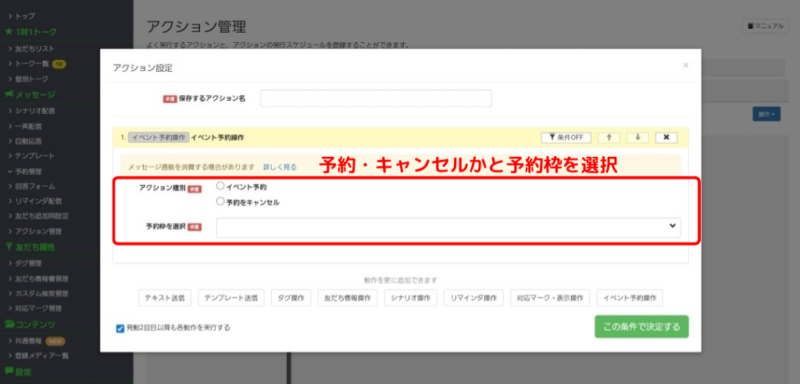Screen dimensions: 800x384
Task: Open the blue 操作 dropdown behind the dialog
Action: click(766, 114)
